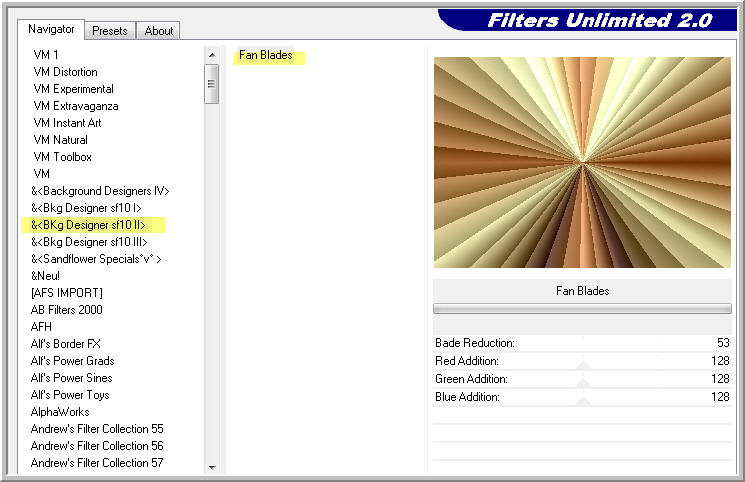Click the Red Addition value 128
The width and height of the screenshot is (745, 482).
[x=720, y=361]
